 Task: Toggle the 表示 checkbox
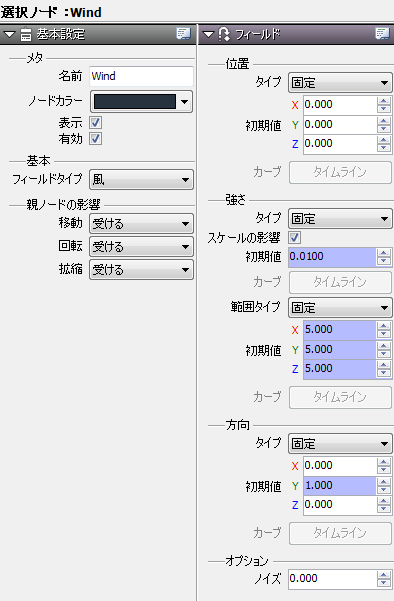[95, 123]
